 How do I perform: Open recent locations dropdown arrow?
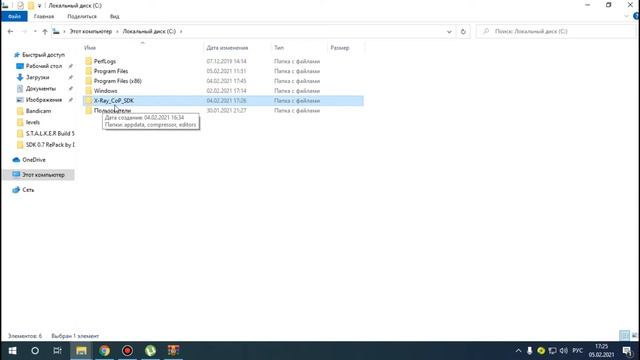coord(35,31)
